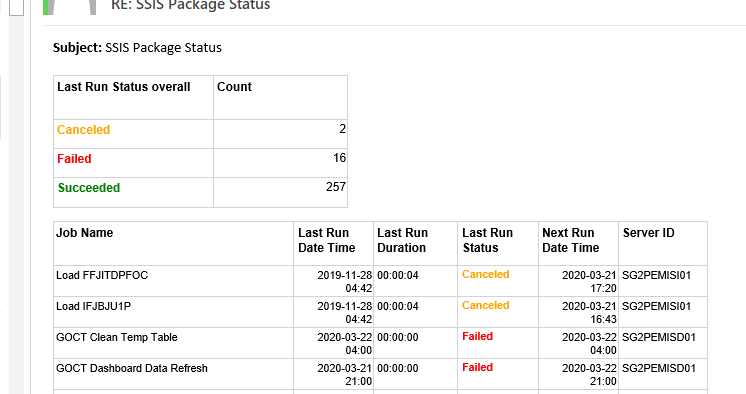The height and width of the screenshot is (394, 746).
Task: Click the Failed status row label
Action: 74,159
